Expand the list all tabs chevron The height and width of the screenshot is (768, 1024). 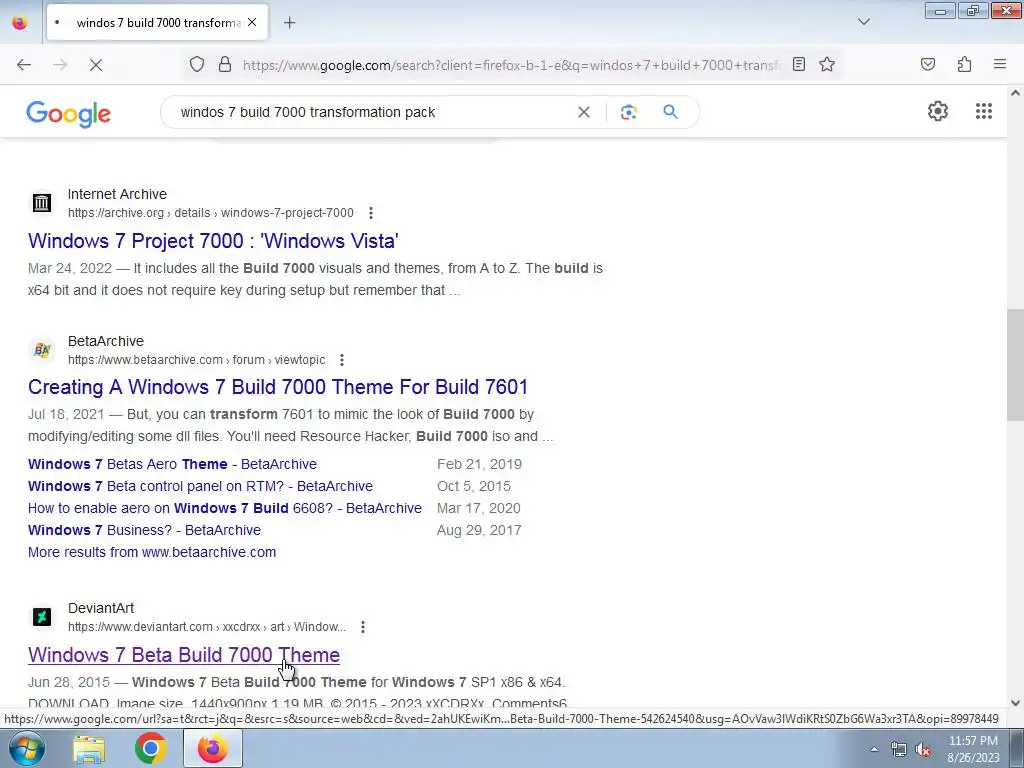pyautogui.click(x=863, y=22)
